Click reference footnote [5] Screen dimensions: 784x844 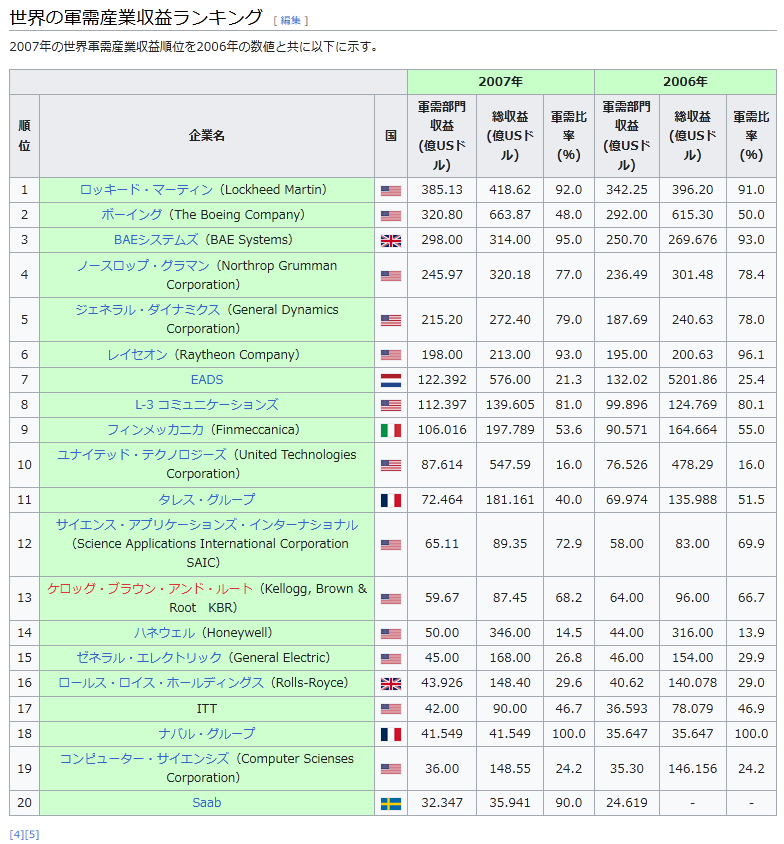pos(32,834)
